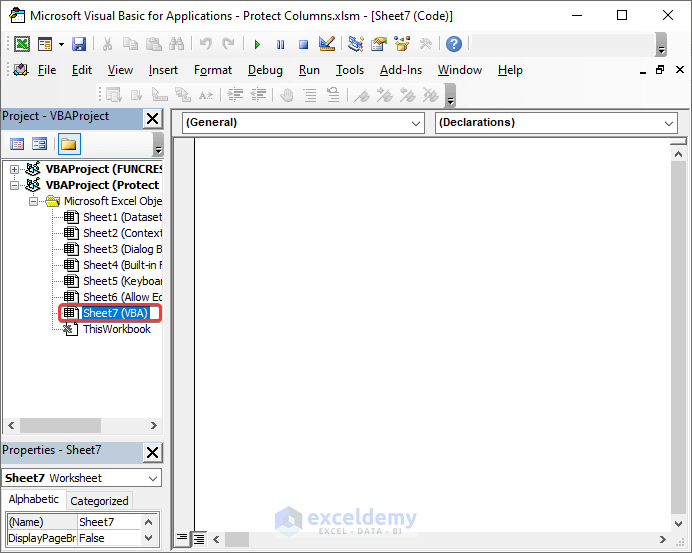692x553 pixels.
Task: Open the Window menu
Action: [459, 70]
